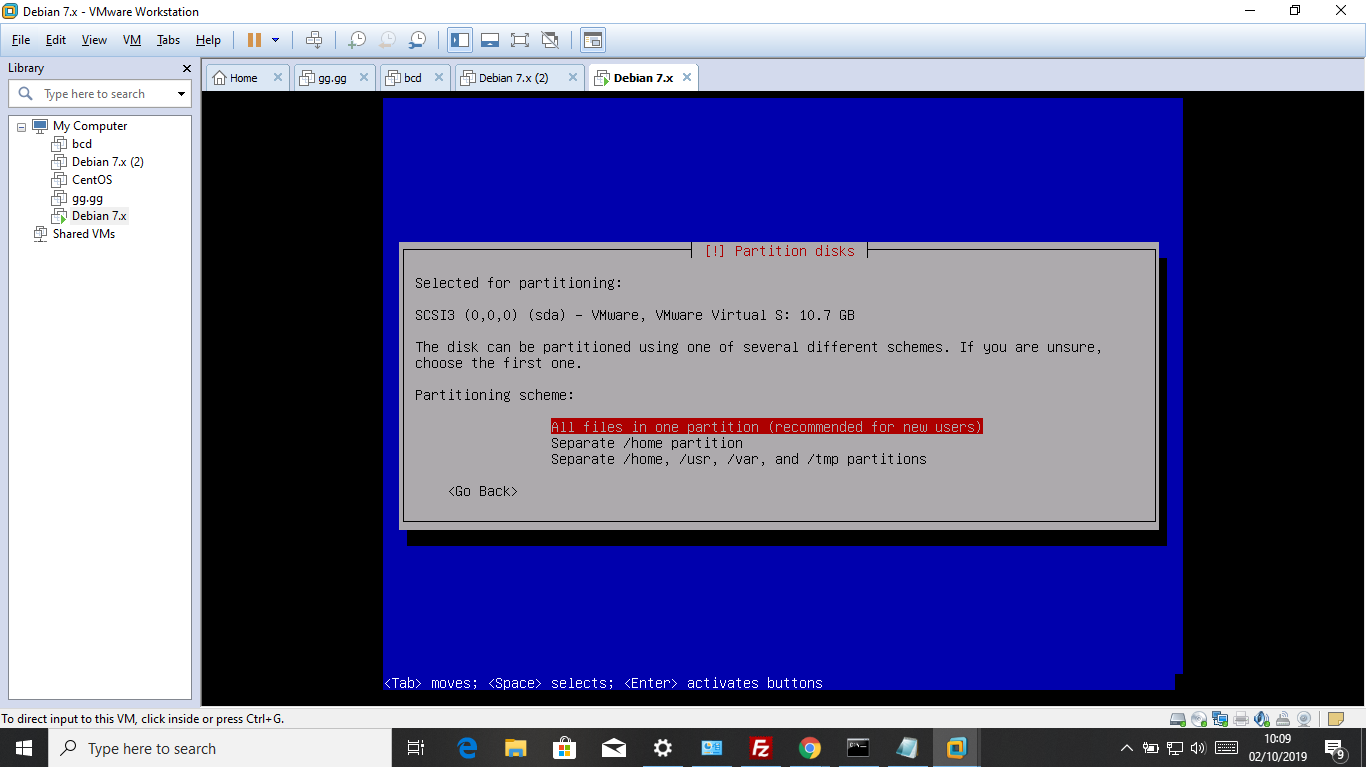1366x767 pixels.
Task: Toggle the thumbnail bar view button
Action: click(x=490, y=40)
